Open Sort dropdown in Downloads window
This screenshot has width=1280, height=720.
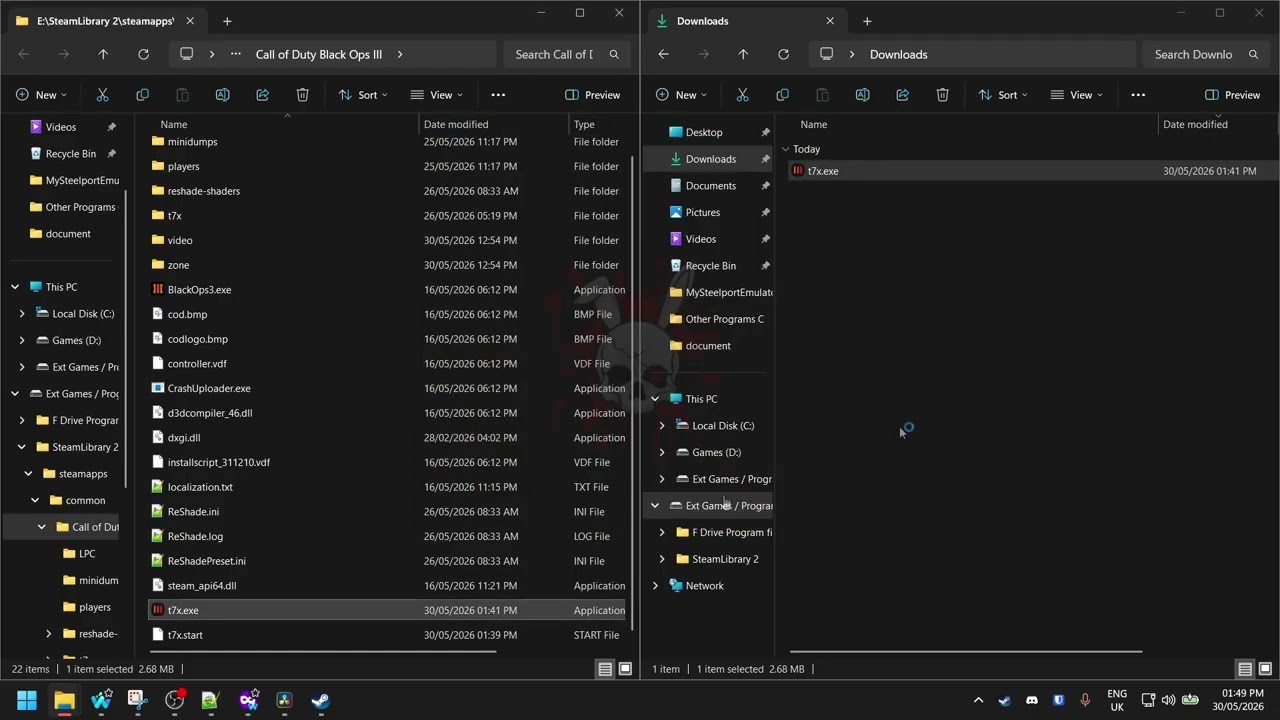point(1003,95)
